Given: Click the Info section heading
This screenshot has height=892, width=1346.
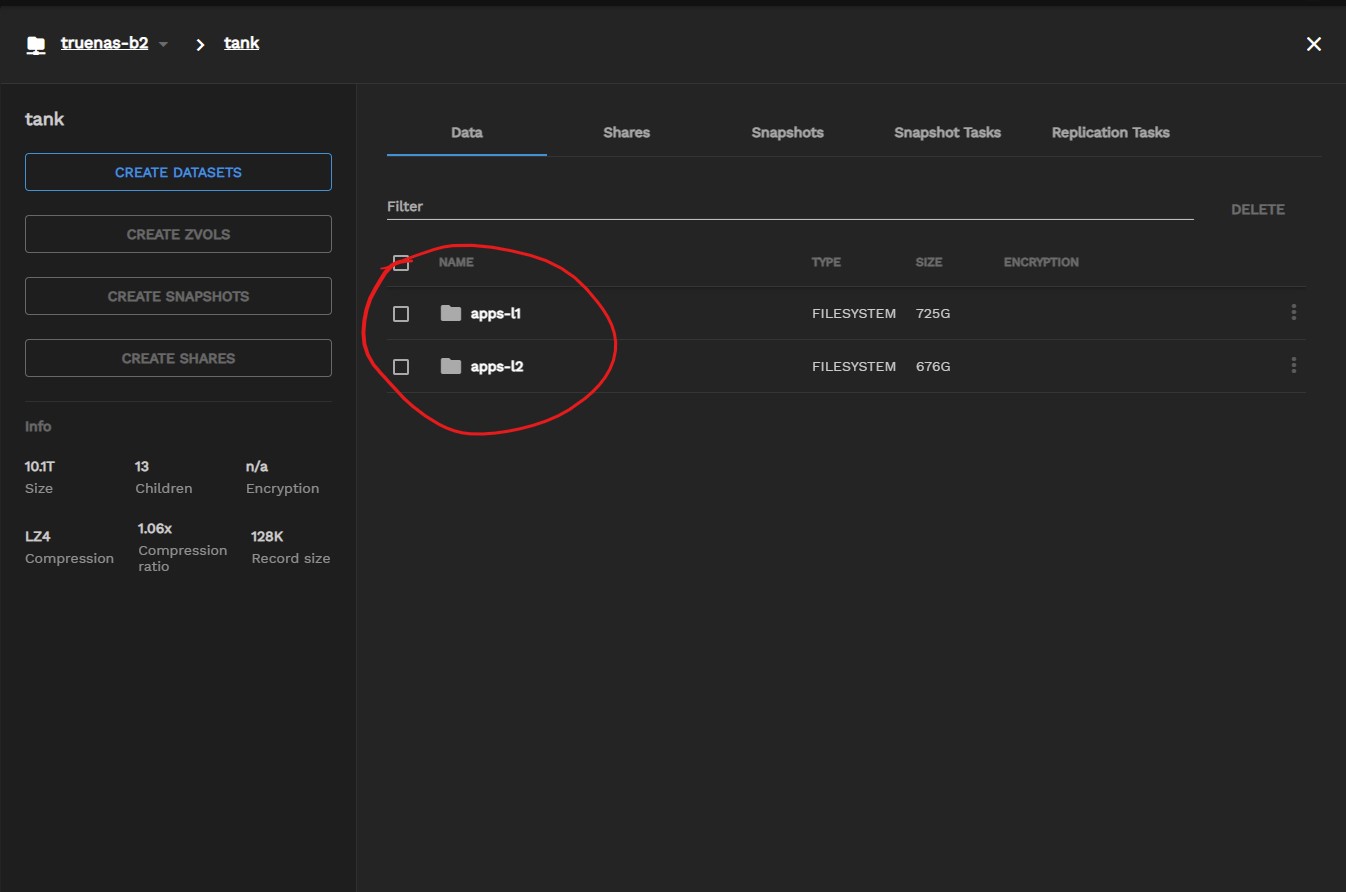Looking at the screenshot, I should (38, 426).
